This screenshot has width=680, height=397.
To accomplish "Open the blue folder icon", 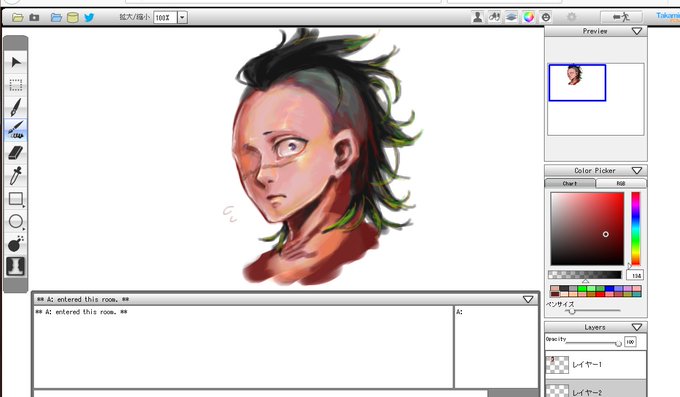I will [x=56, y=17].
